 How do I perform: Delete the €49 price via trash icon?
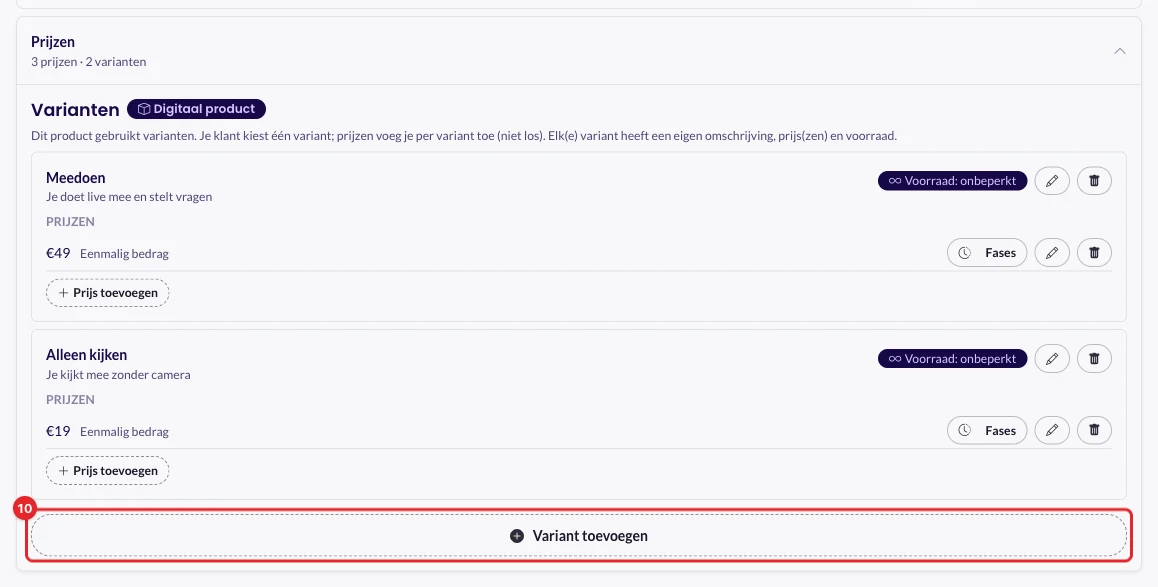pyautogui.click(x=1094, y=253)
